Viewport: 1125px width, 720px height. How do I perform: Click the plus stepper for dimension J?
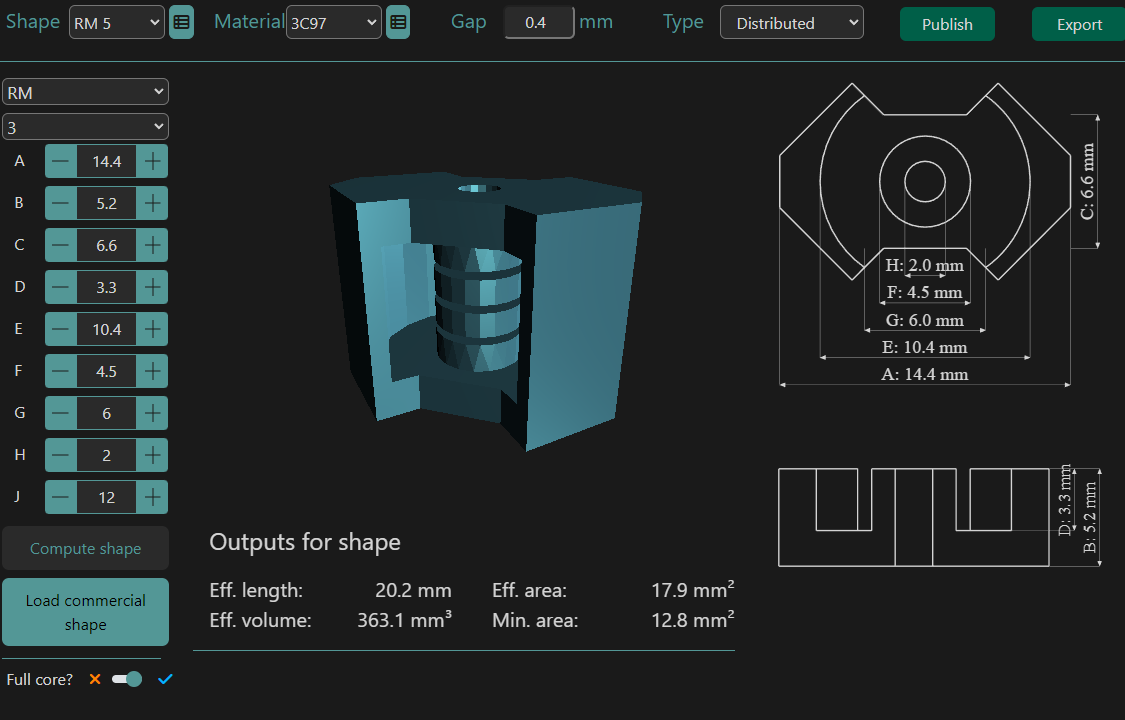click(152, 497)
